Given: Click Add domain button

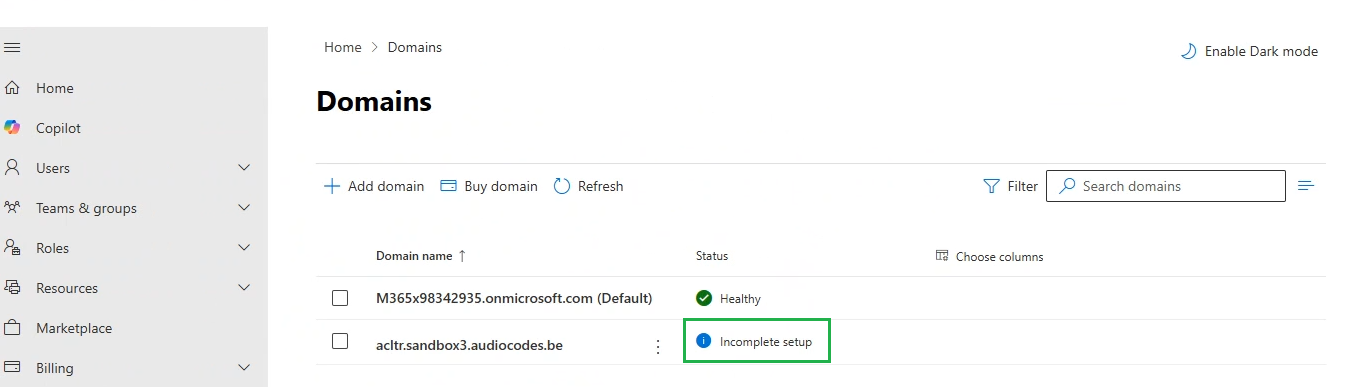Looking at the screenshot, I should click(374, 186).
